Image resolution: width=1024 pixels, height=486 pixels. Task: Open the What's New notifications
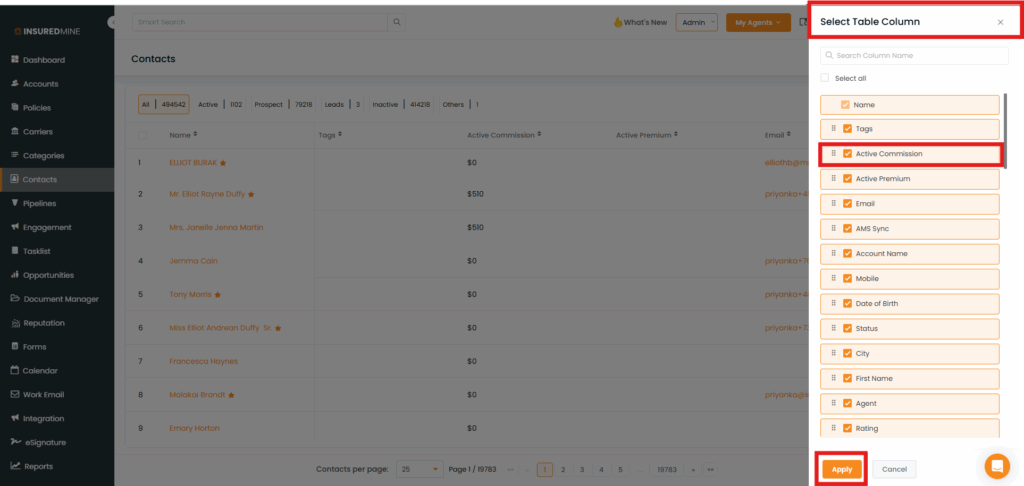click(x=640, y=22)
